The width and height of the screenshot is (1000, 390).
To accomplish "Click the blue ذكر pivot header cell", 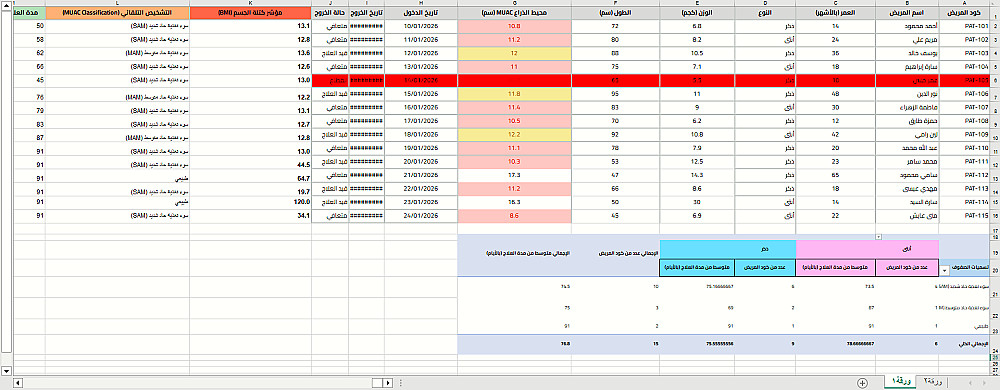I will click(728, 249).
